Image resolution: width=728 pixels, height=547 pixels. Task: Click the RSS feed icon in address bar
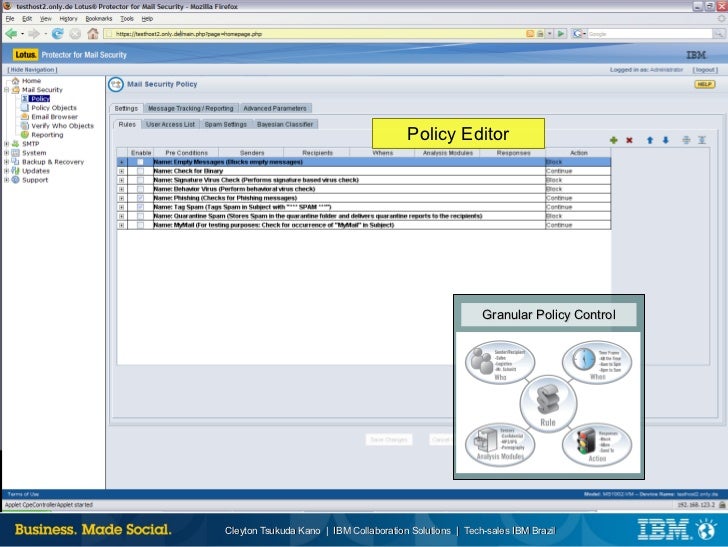[x=530, y=33]
